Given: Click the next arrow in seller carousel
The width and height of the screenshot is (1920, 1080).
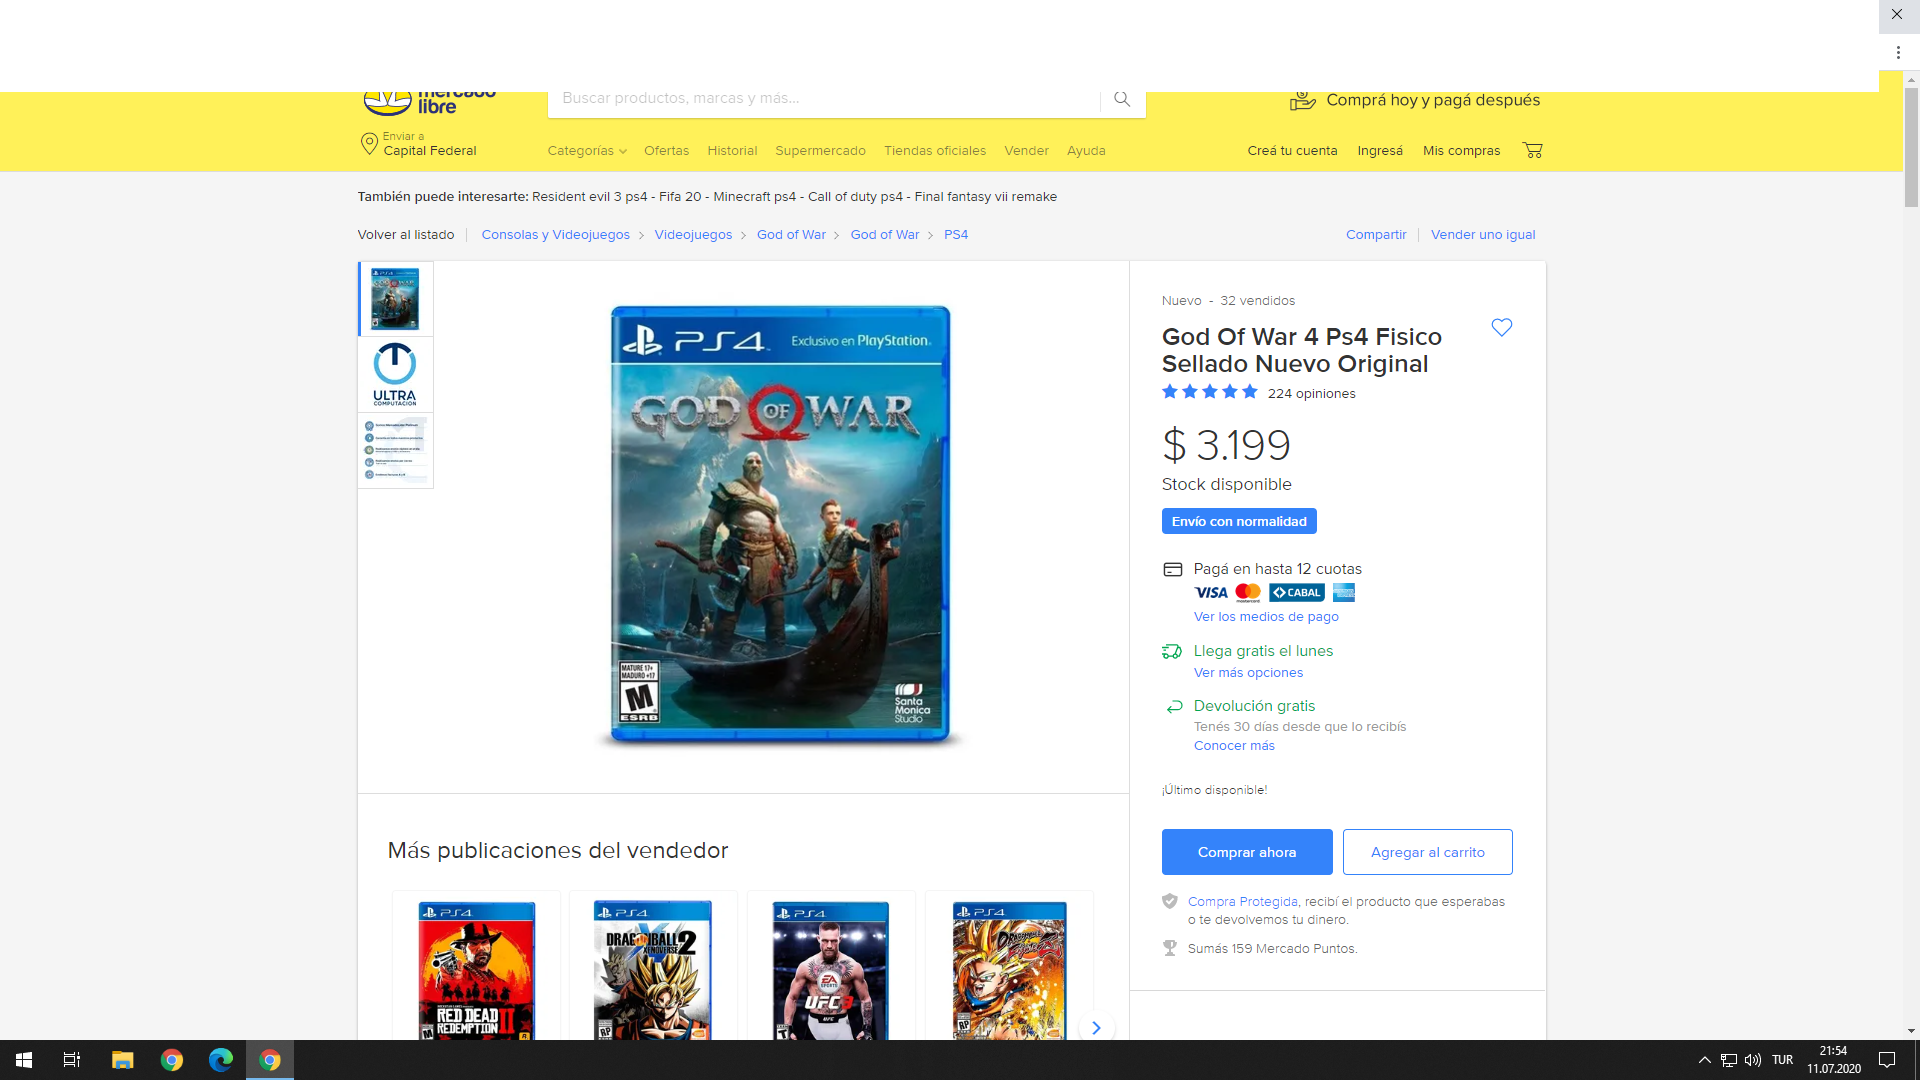Looking at the screenshot, I should coord(1096,1027).
